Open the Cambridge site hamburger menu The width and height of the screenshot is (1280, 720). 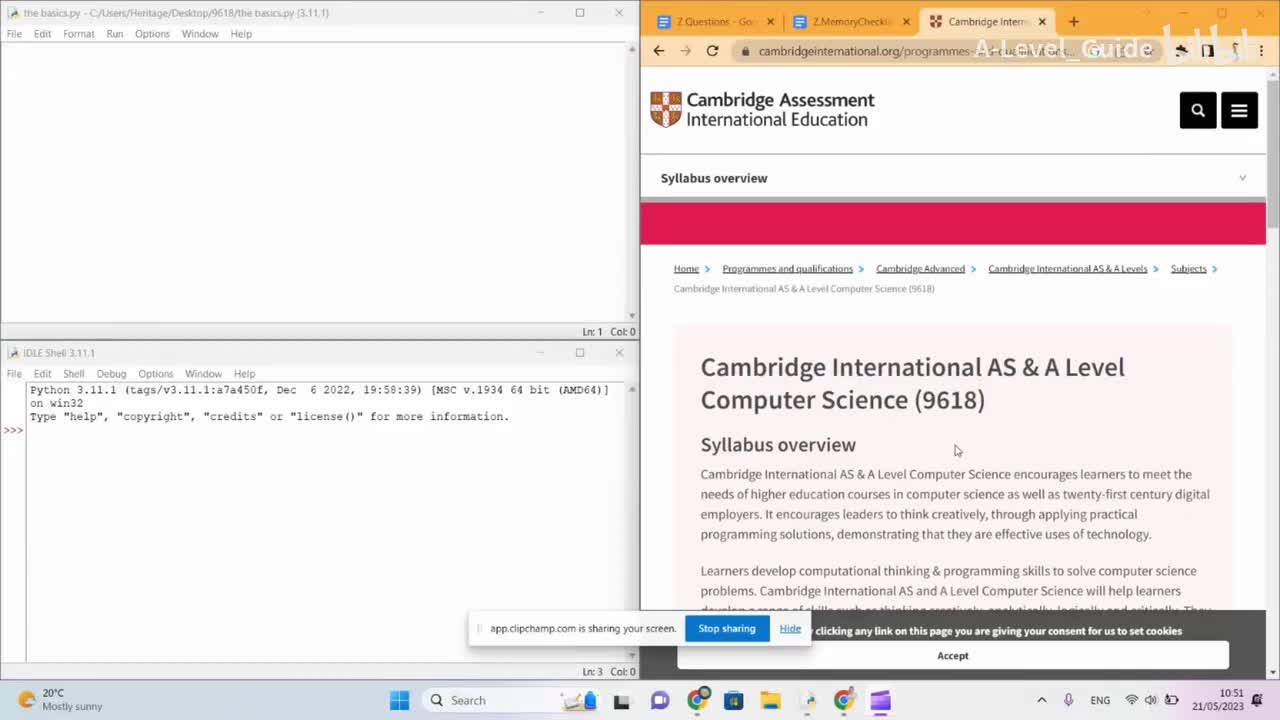(x=1239, y=111)
